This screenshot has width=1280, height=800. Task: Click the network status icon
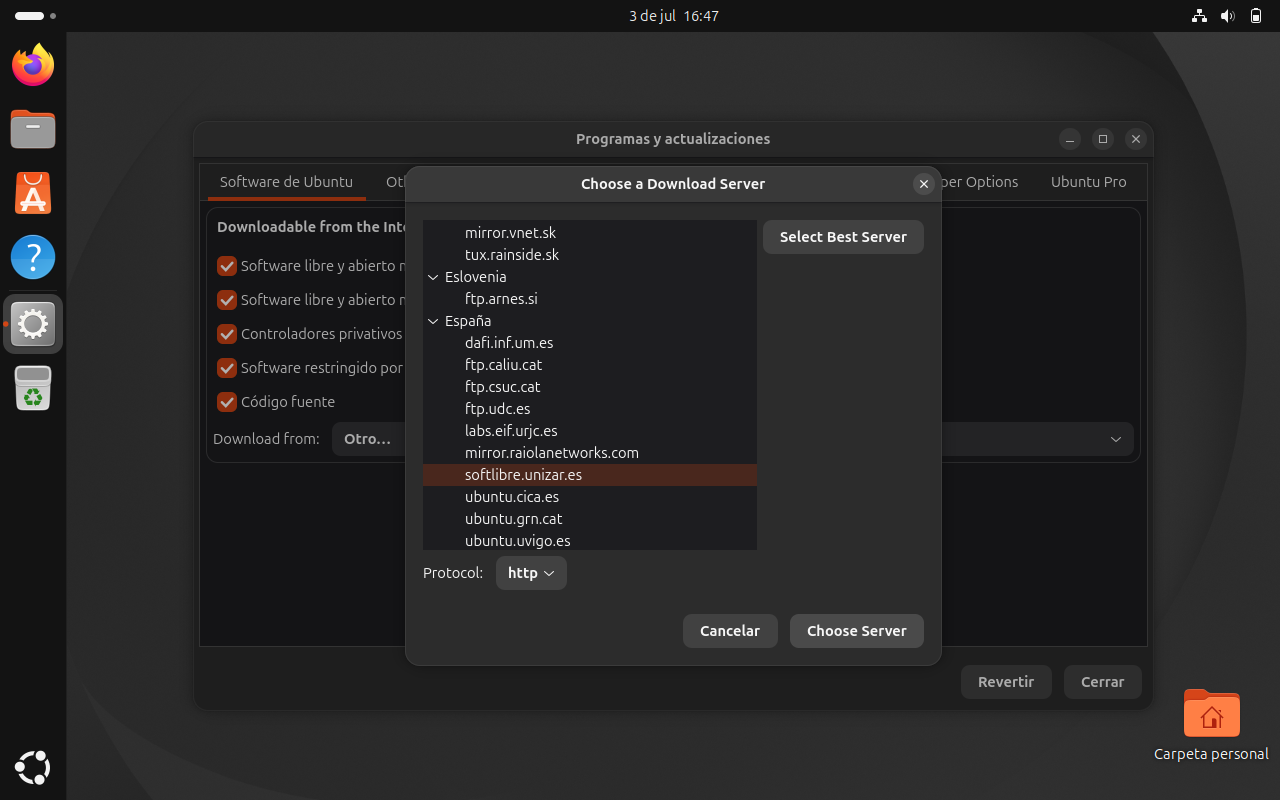click(1199, 16)
